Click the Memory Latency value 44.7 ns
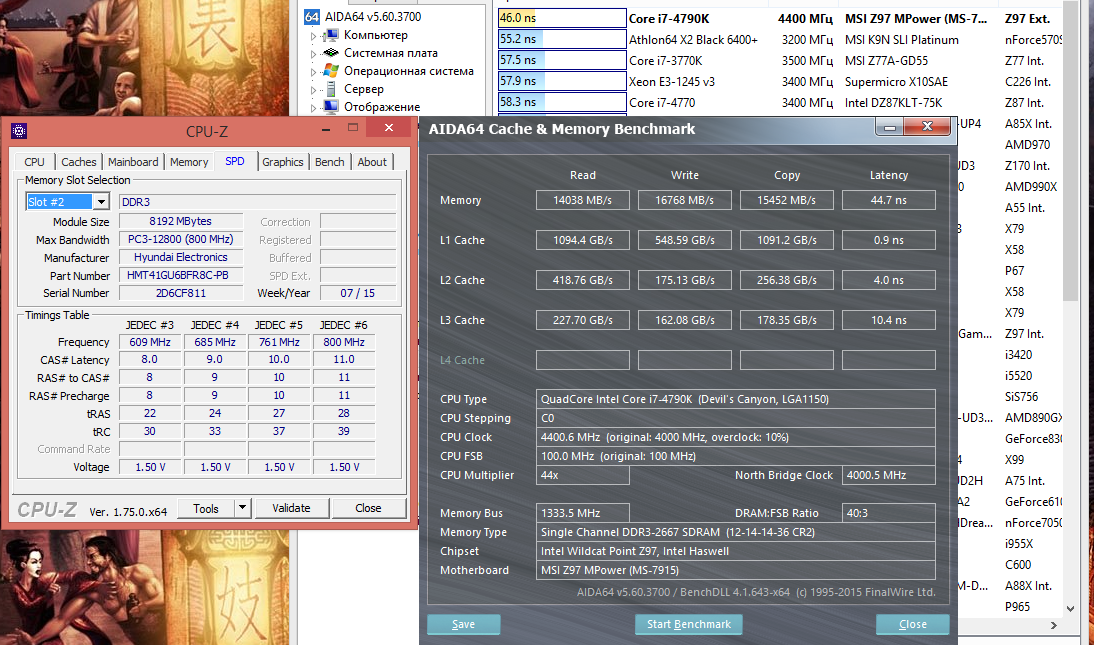 (x=889, y=200)
